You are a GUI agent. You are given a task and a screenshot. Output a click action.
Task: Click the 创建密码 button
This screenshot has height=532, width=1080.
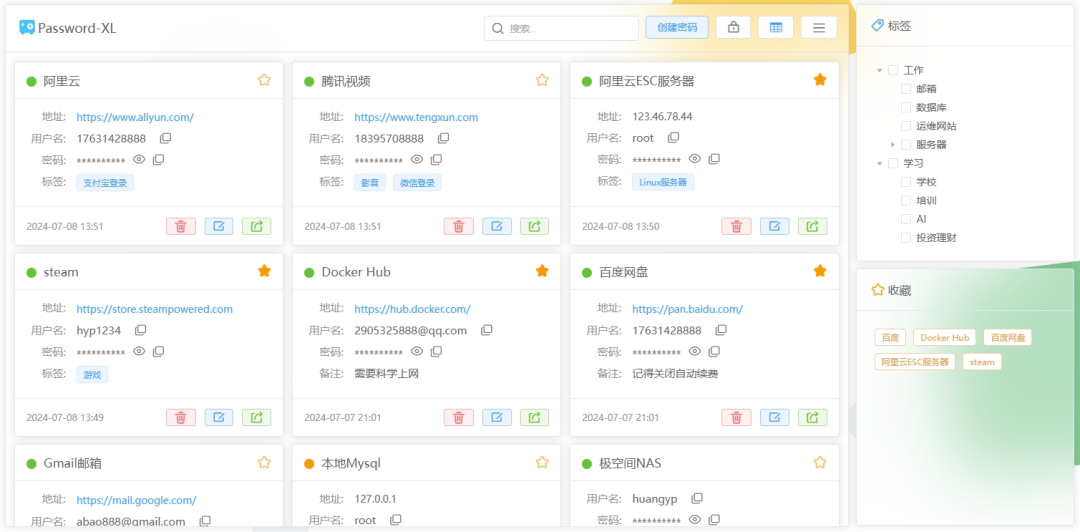point(677,28)
